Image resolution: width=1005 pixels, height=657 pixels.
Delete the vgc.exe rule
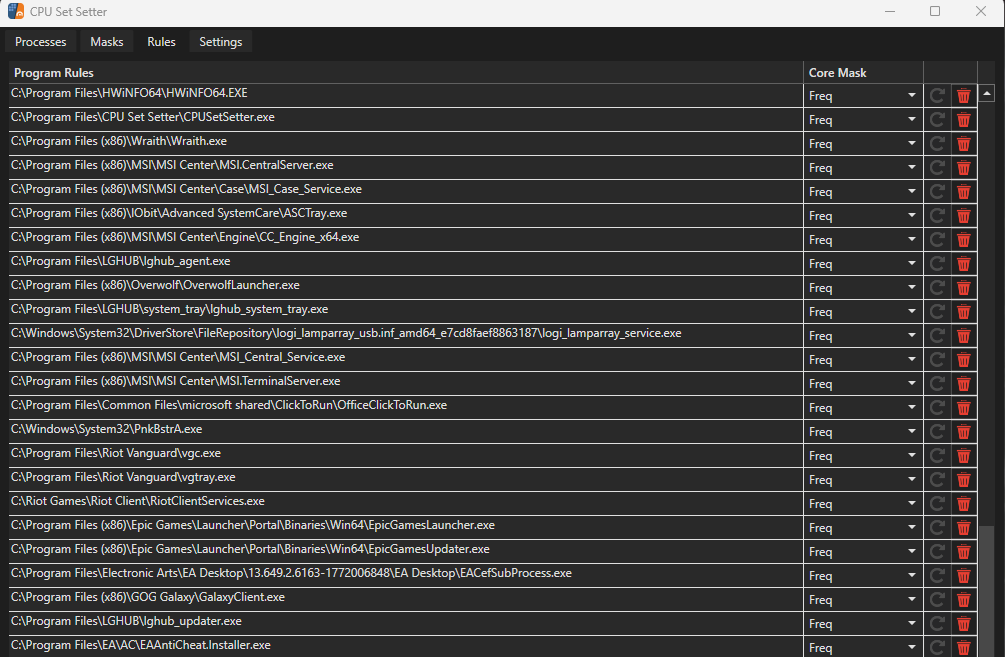(x=963, y=456)
